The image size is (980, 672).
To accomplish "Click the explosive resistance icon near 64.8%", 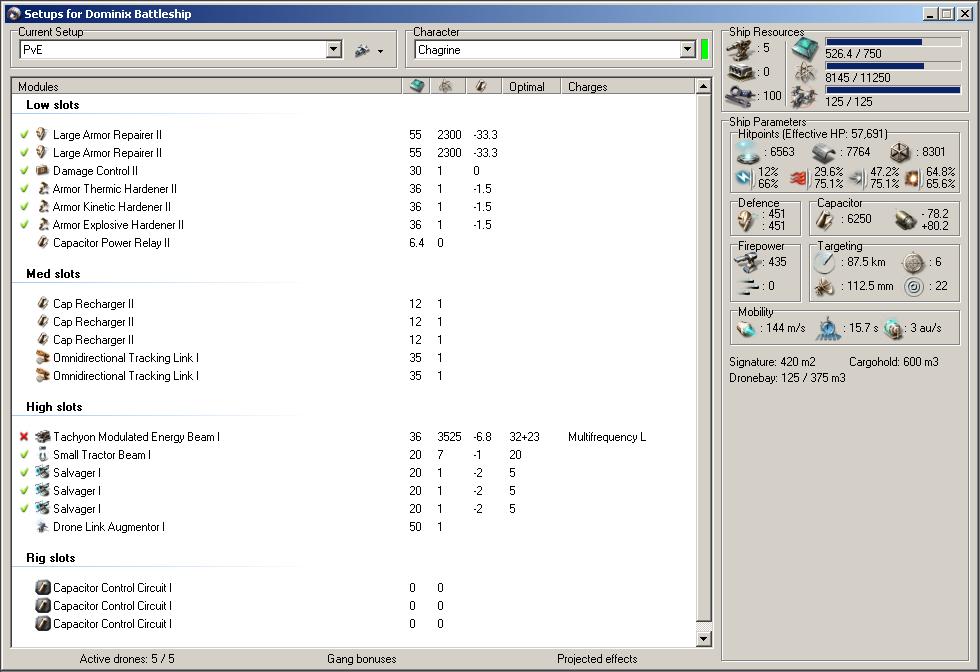I will (x=913, y=179).
